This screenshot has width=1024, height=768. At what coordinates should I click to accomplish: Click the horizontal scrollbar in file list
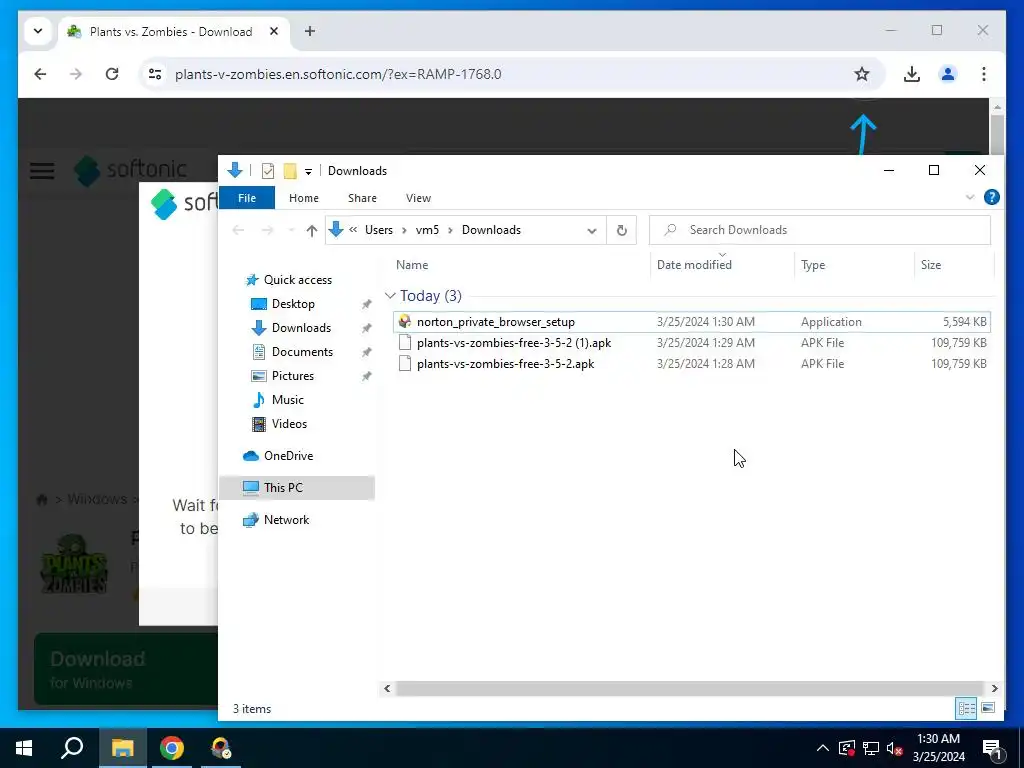[x=690, y=688]
